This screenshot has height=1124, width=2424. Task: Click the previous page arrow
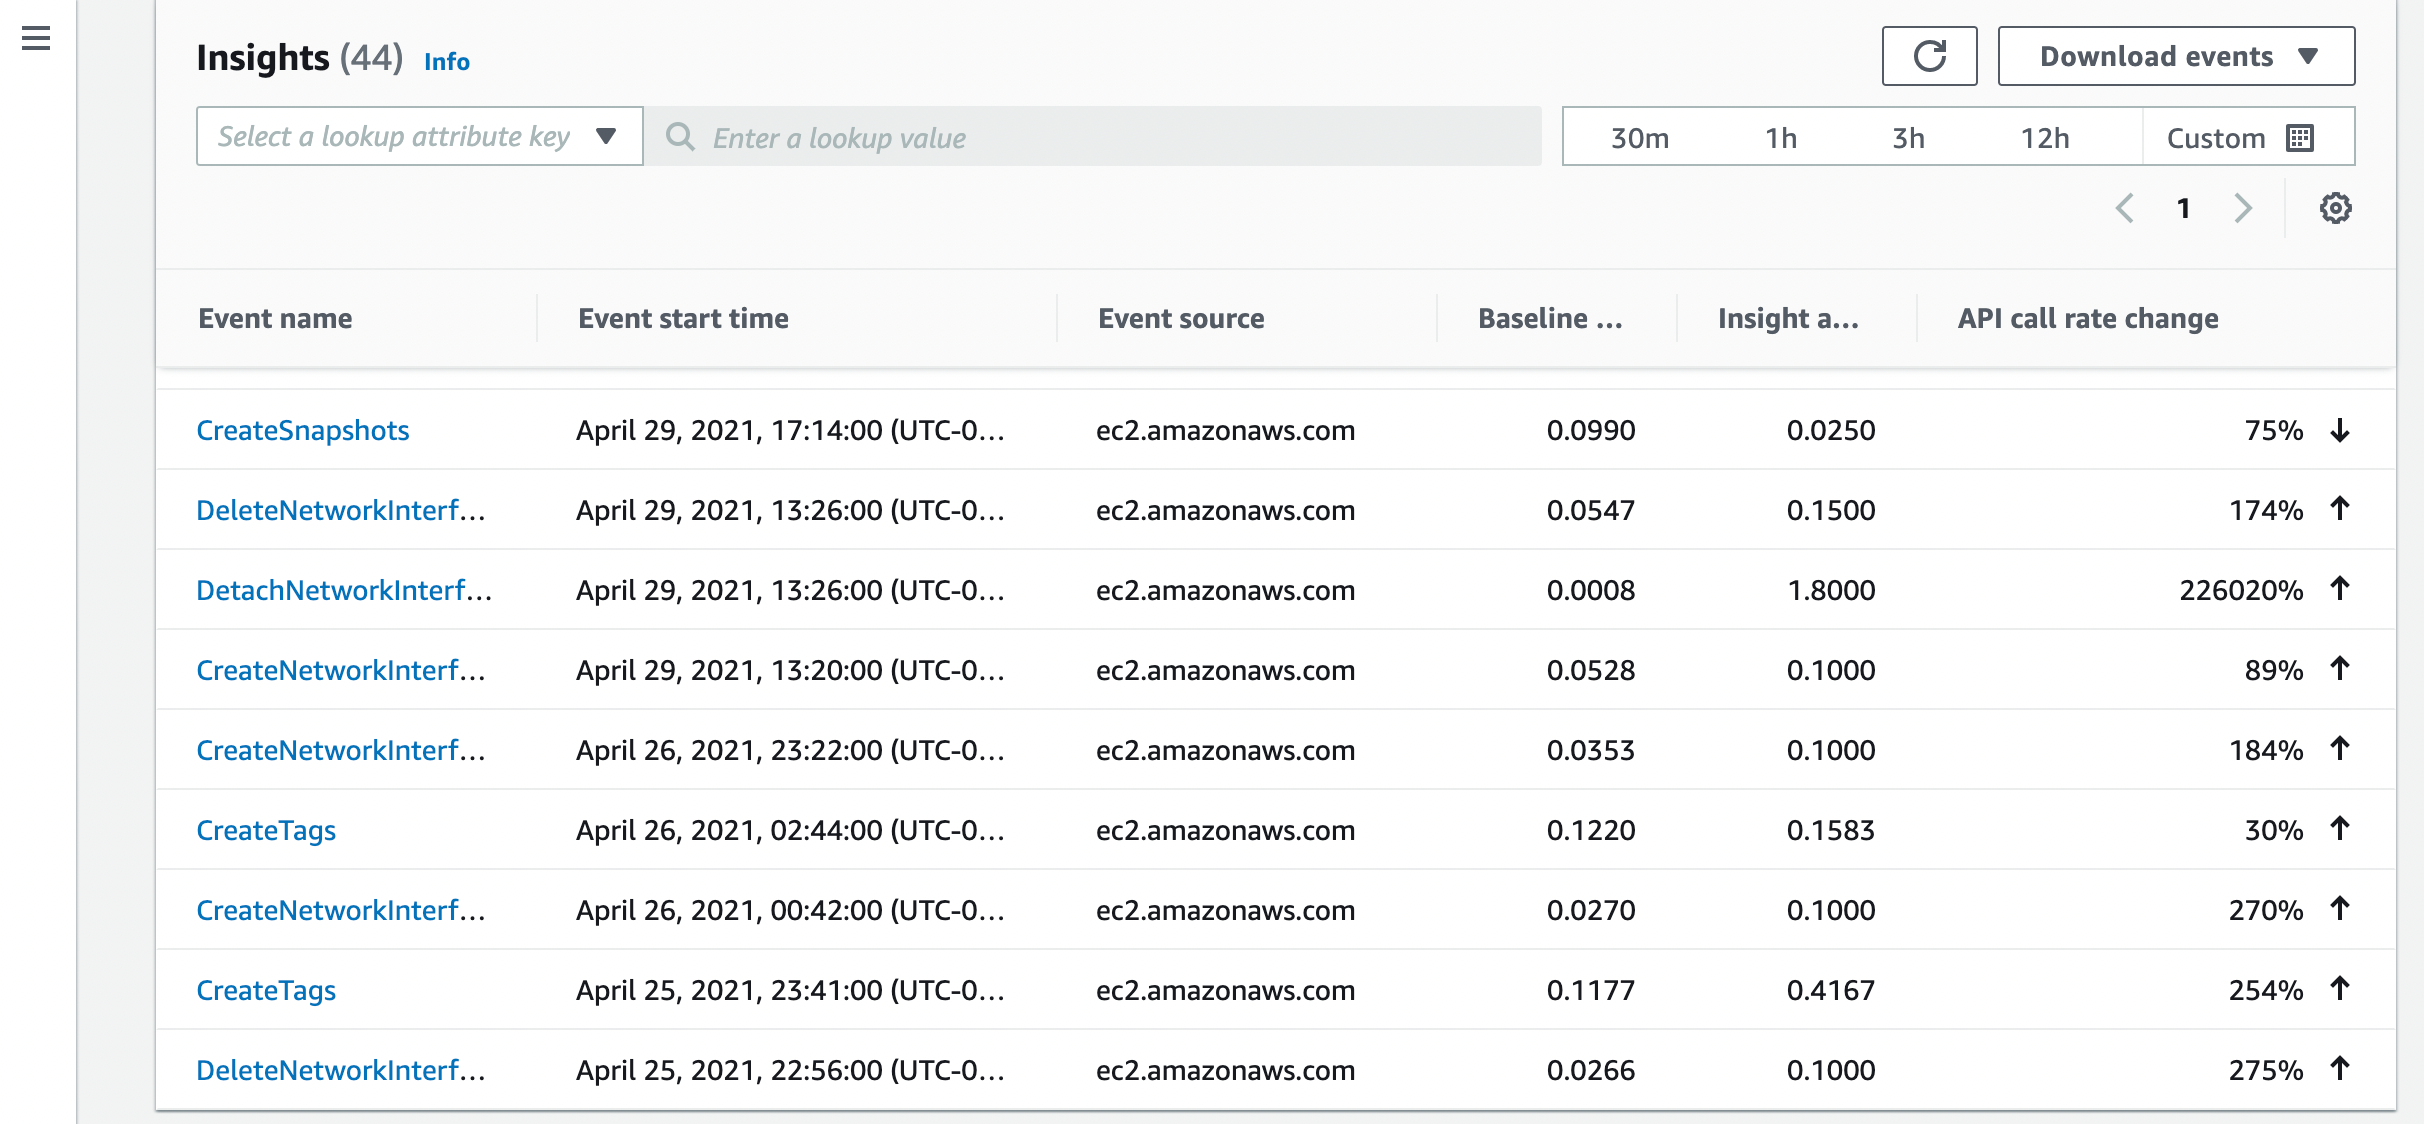point(2125,208)
